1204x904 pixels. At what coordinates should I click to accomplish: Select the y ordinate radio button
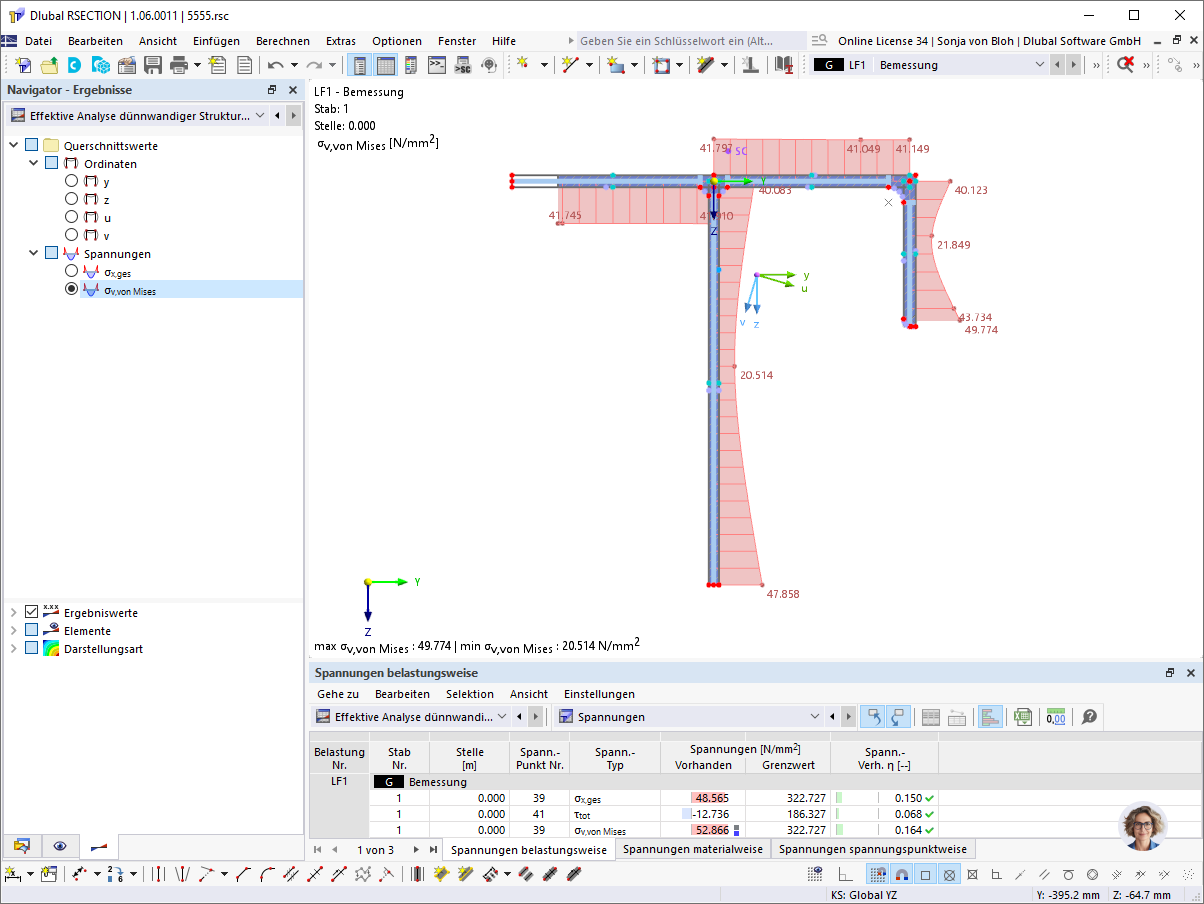point(71,181)
